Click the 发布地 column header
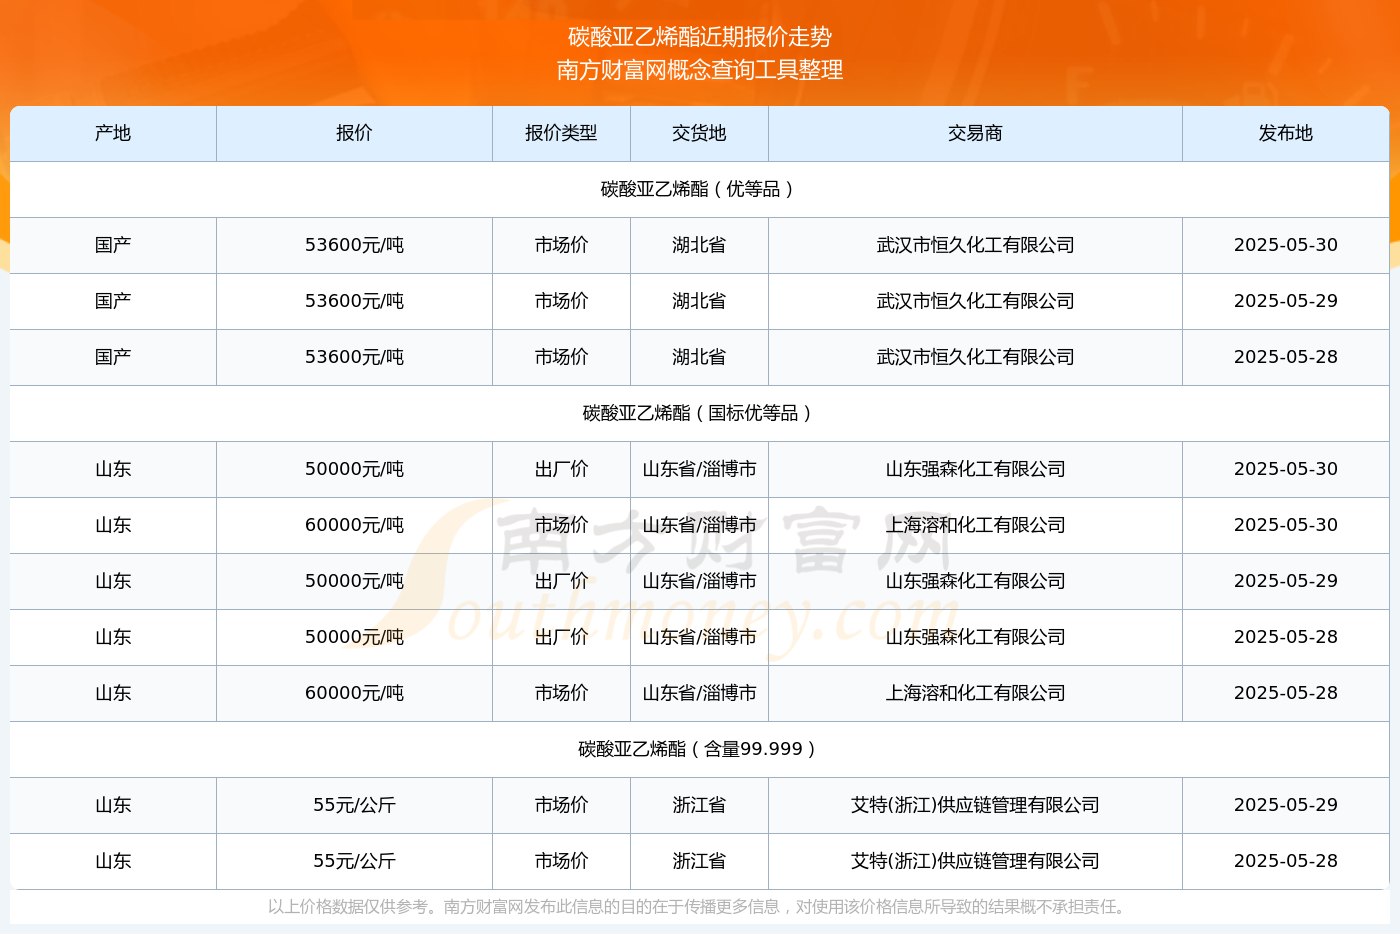Viewport: 1400px width, 934px height. (1285, 133)
